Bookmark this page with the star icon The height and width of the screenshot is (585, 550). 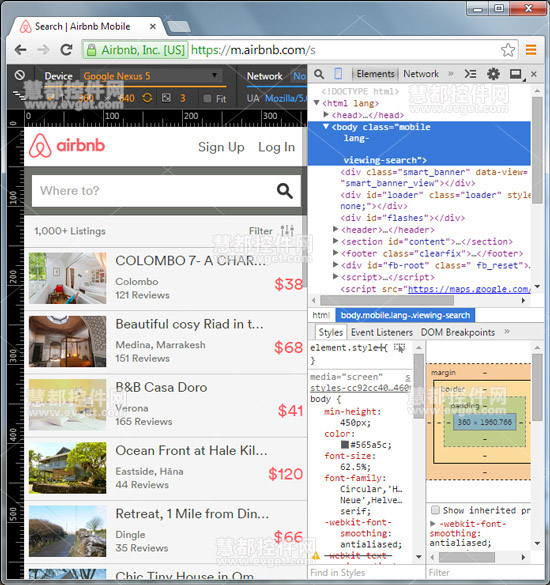click(x=507, y=50)
